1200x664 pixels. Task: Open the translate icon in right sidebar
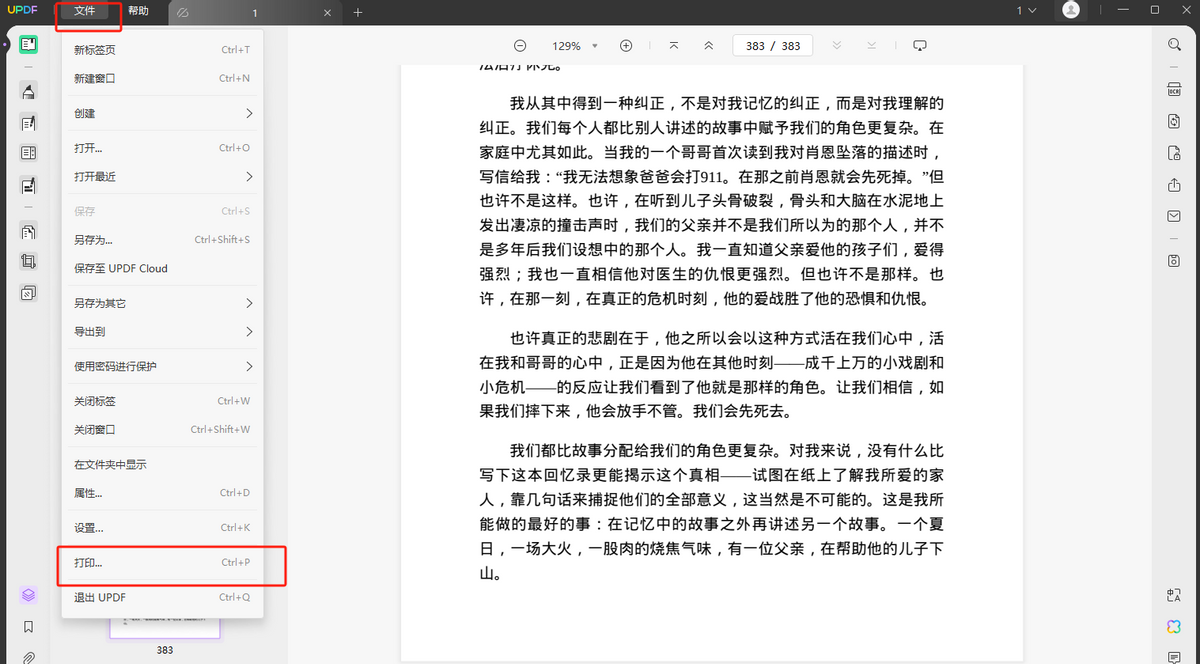click(1174, 595)
